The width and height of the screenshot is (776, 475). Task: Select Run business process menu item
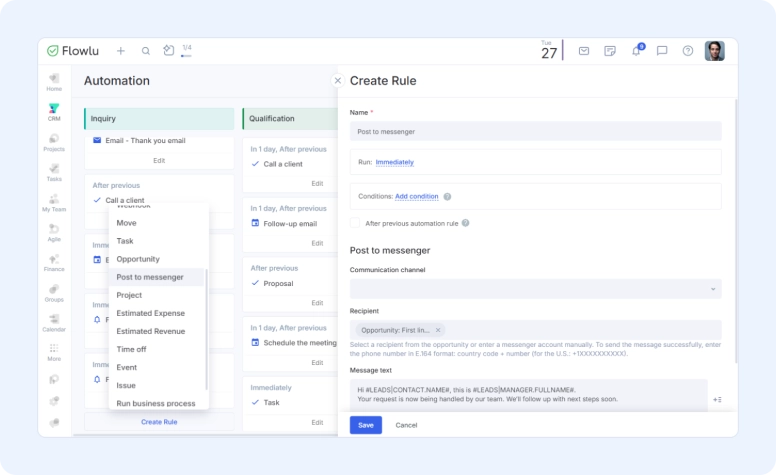pyautogui.click(x=156, y=403)
